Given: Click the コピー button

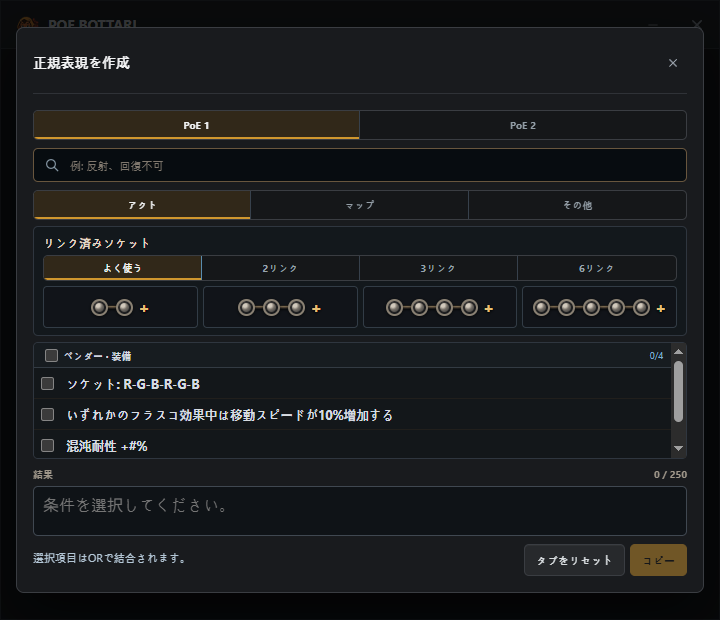Looking at the screenshot, I should click(x=658, y=560).
